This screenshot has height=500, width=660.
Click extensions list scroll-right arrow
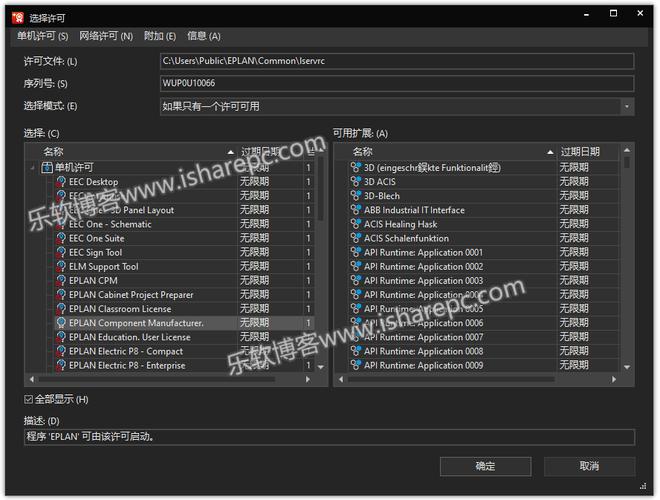coord(614,379)
